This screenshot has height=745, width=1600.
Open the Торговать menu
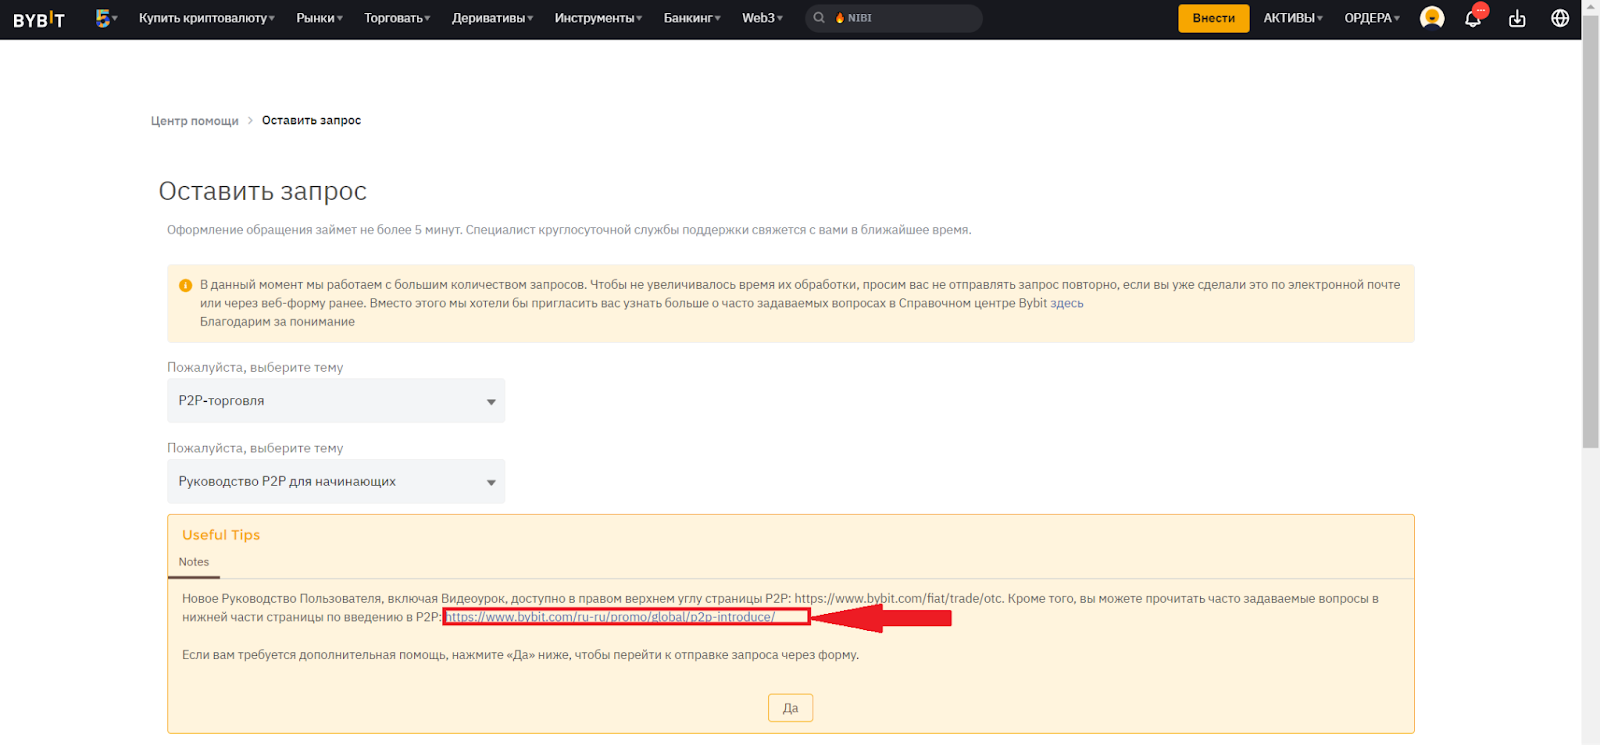pyautogui.click(x=397, y=18)
